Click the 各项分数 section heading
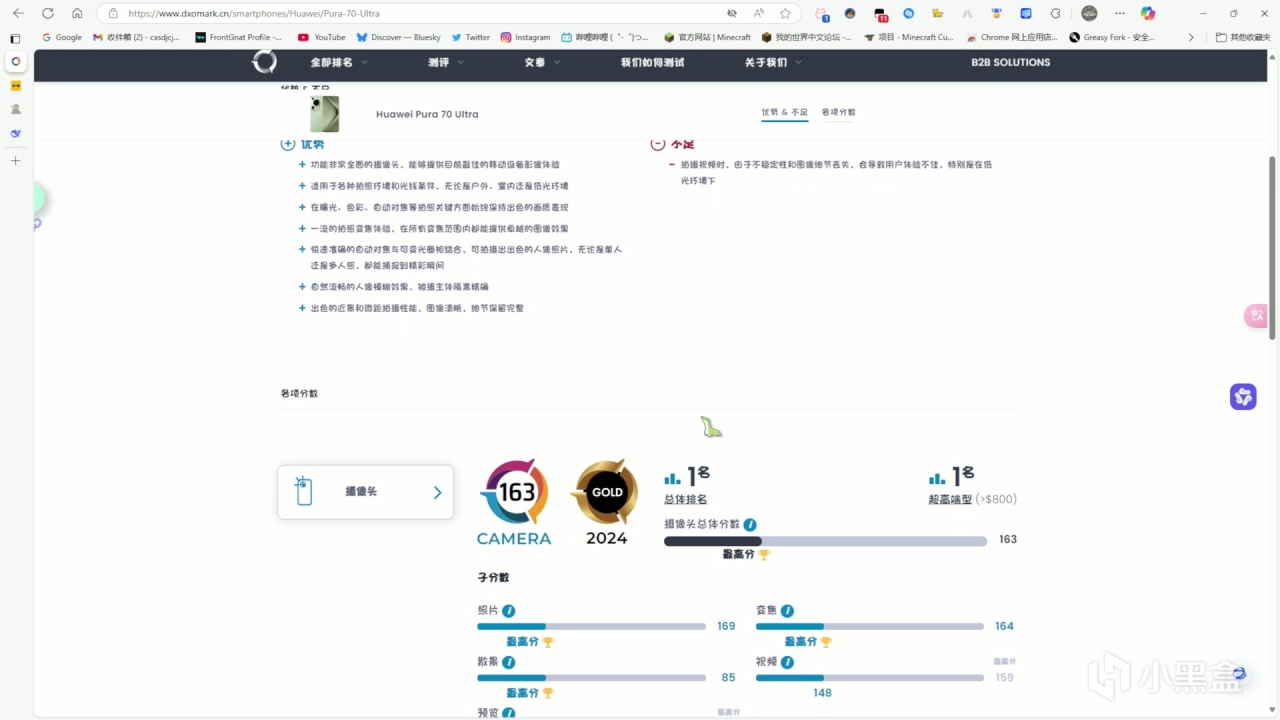This screenshot has width=1280, height=720. click(x=299, y=394)
